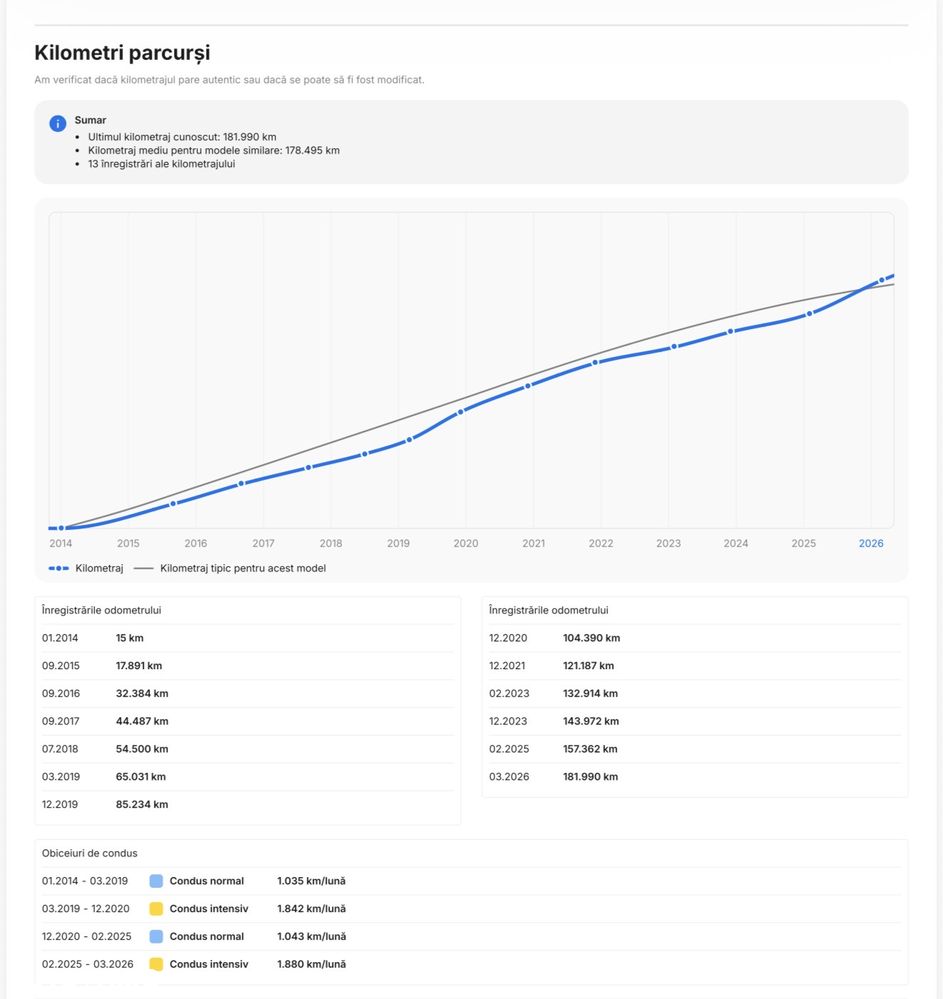
Task: Click the yellow swatch for 03.2019 - 12.2020
Action: (156, 909)
